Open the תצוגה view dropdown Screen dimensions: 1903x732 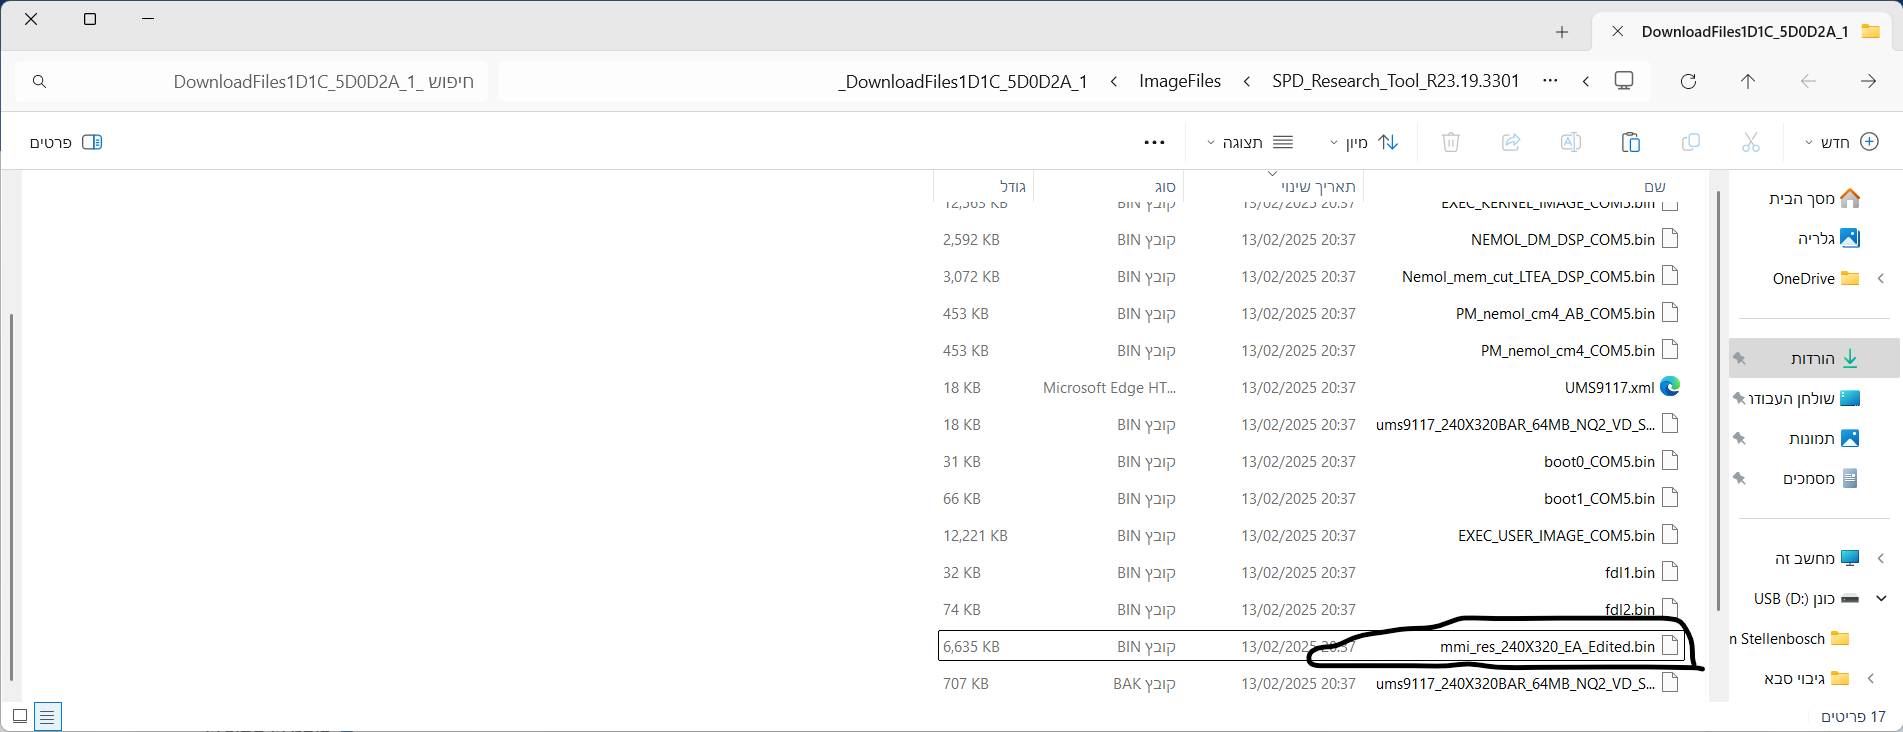pyautogui.click(x=1250, y=142)
